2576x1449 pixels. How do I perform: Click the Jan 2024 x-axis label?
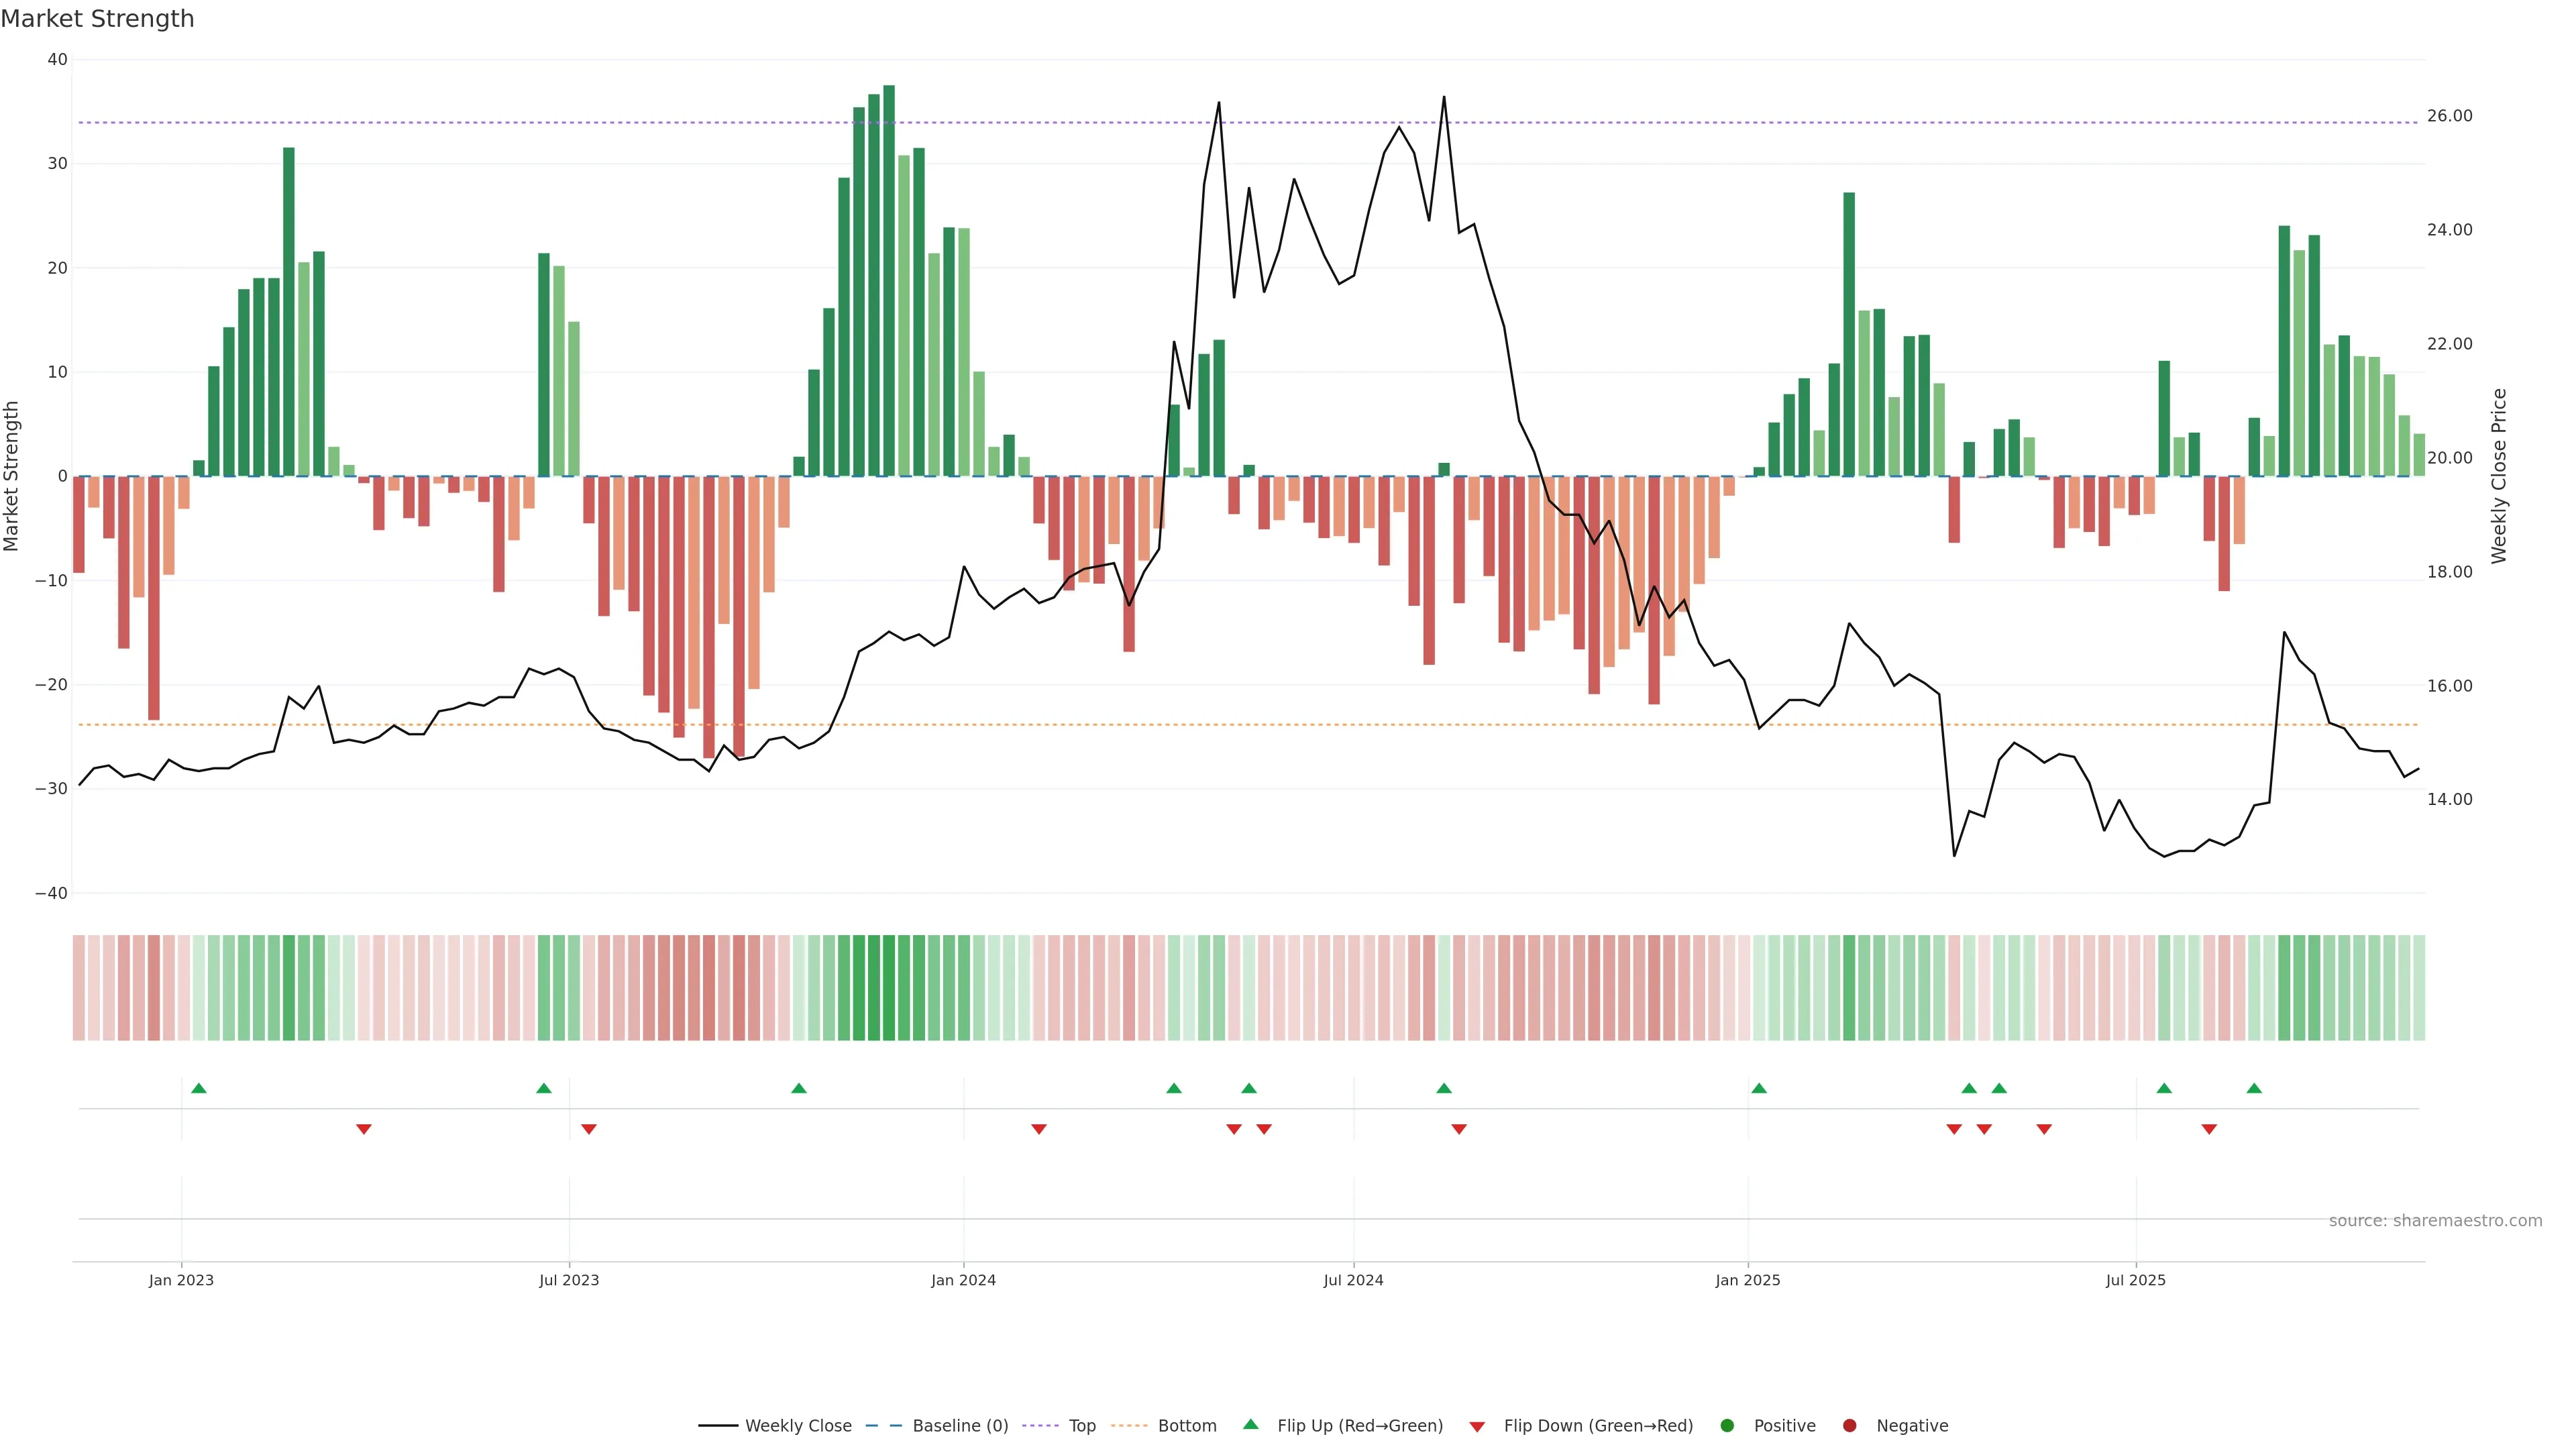click(x=963, y=1280)
